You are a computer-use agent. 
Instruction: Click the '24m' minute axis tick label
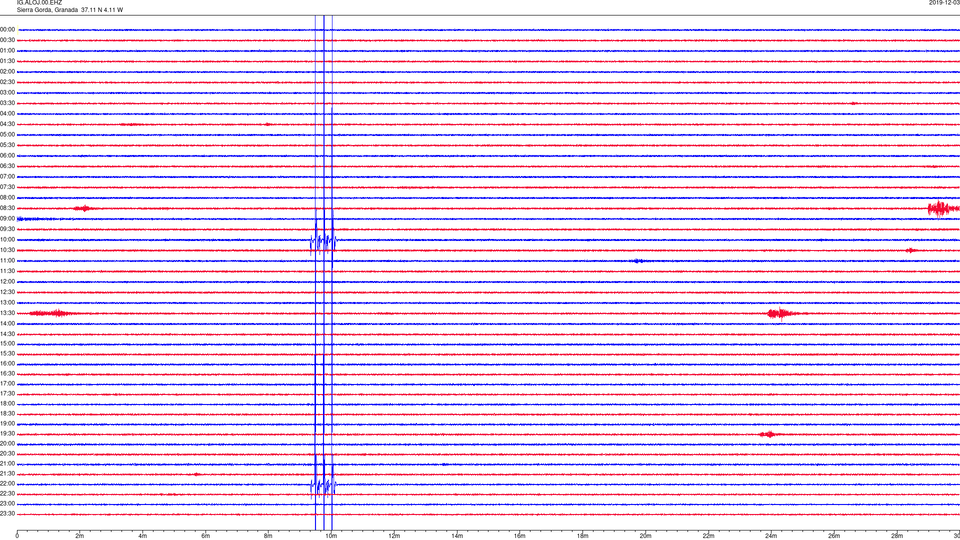tap(771, 536)
